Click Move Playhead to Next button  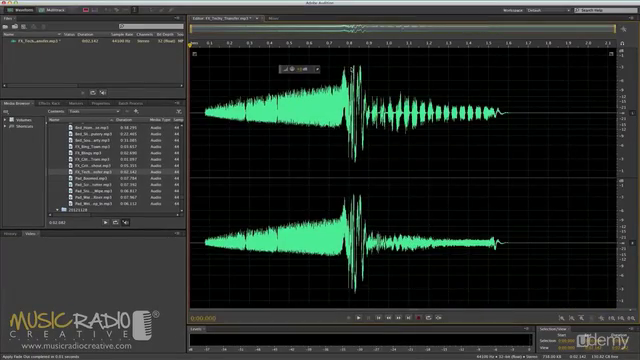point(409,318)
